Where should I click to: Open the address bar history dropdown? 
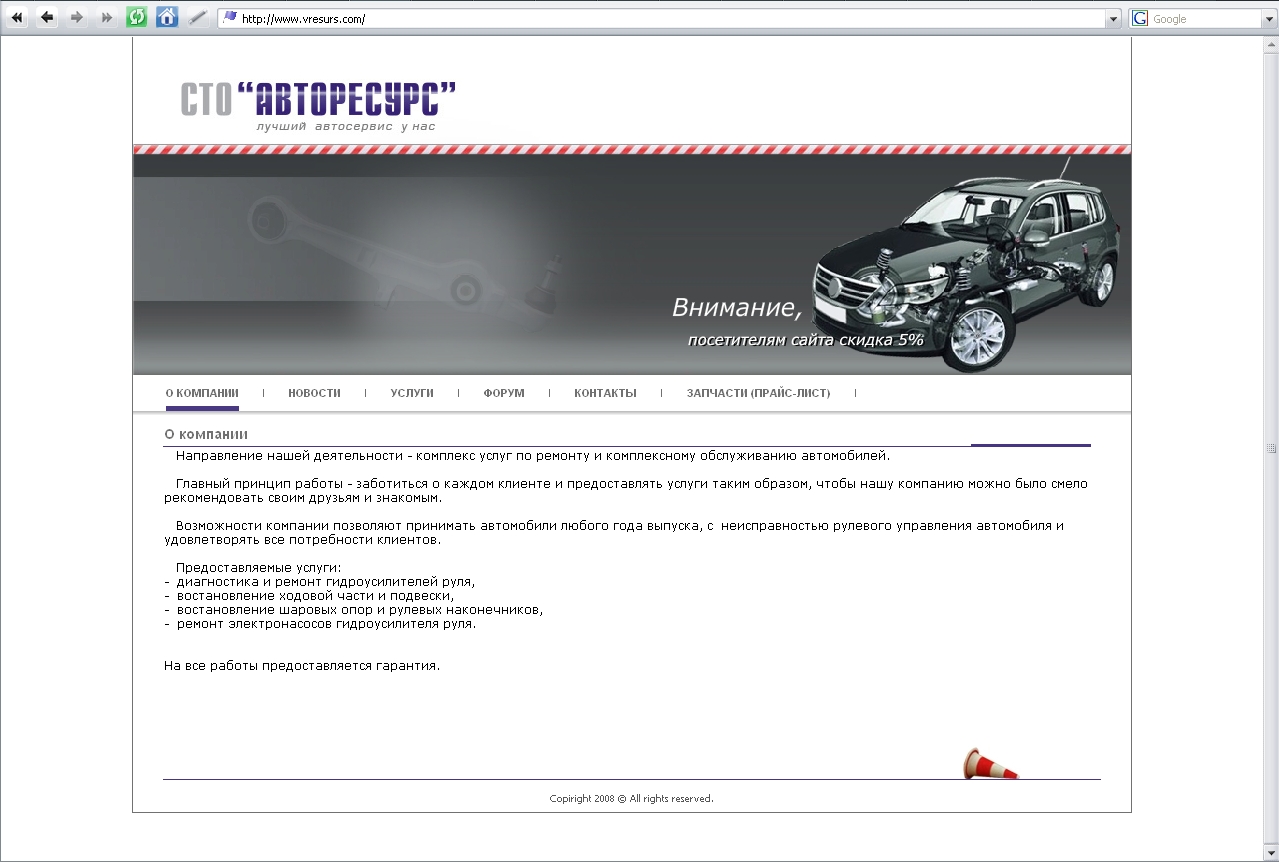pos(1113,18)
